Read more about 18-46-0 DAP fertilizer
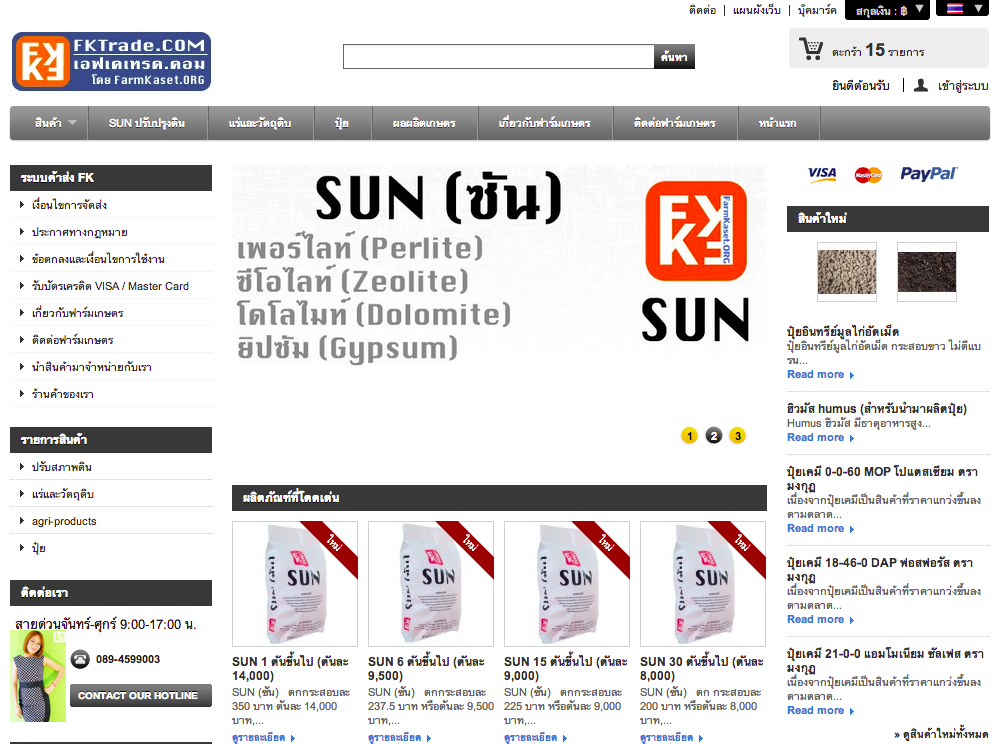The image size is (994, 744). coord(820,620)
